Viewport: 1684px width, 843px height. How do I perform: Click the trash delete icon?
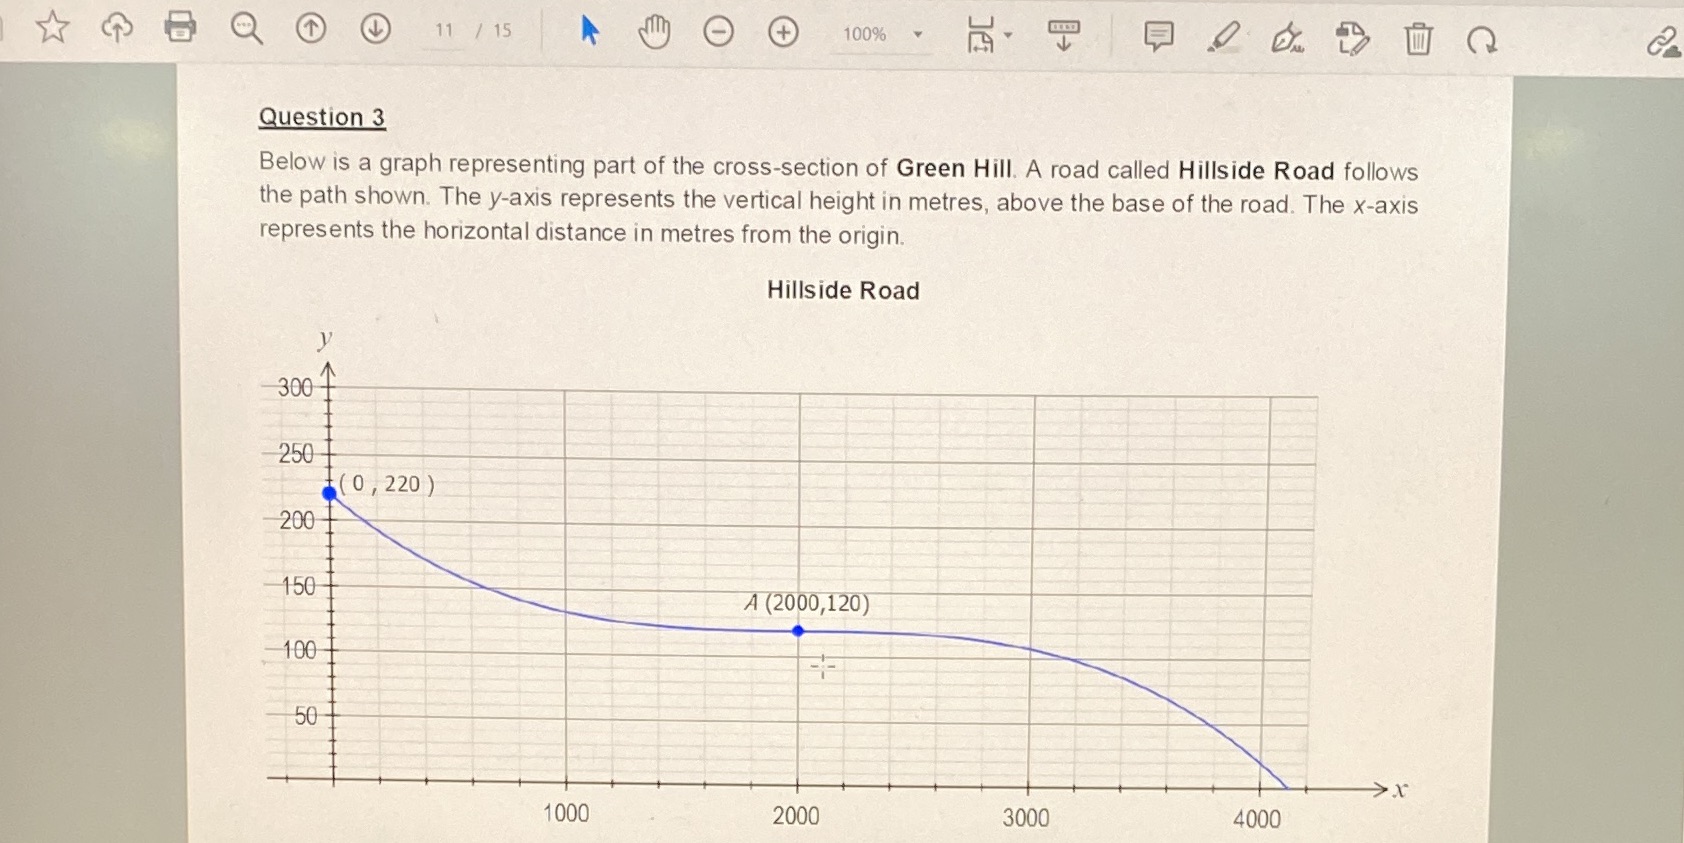[1418, 40]
